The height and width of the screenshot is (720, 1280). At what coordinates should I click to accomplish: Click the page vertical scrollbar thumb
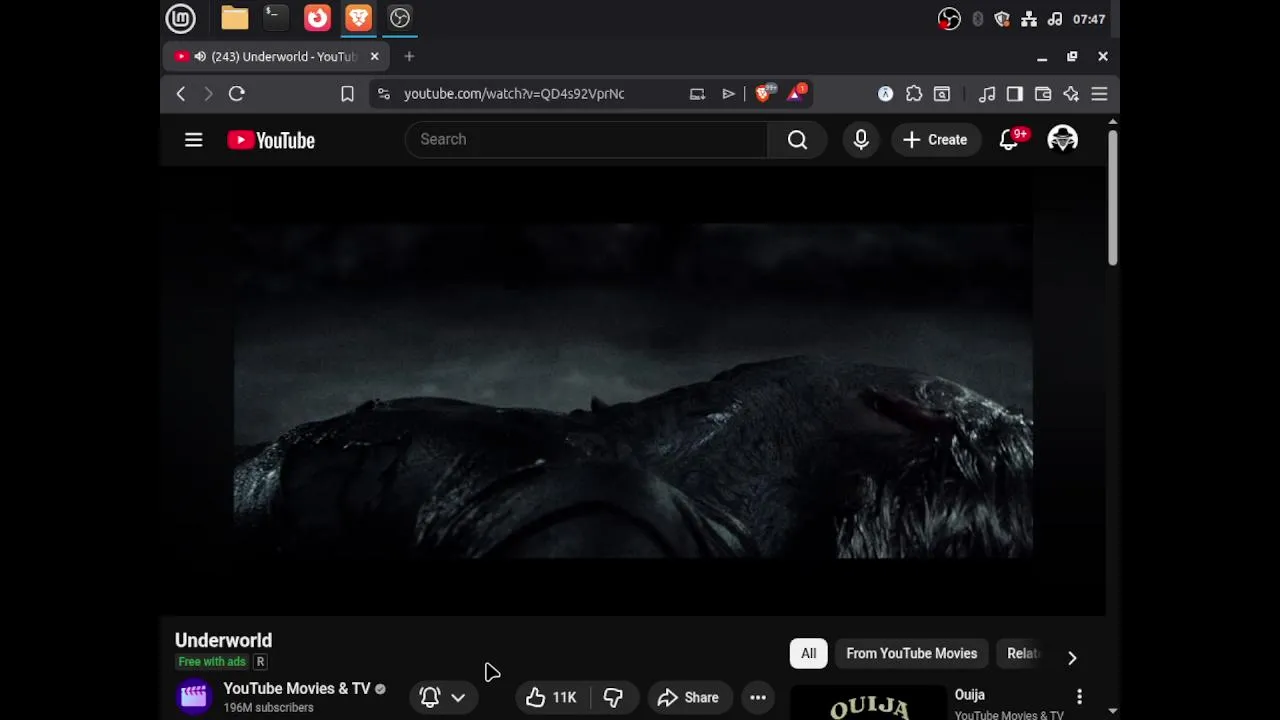[1112, 197]
